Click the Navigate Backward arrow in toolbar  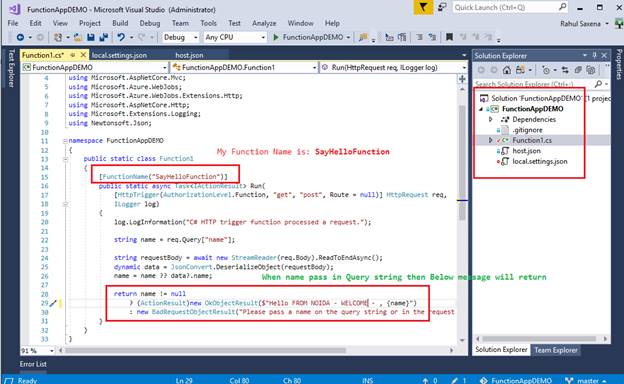click(x=20, y=37)
